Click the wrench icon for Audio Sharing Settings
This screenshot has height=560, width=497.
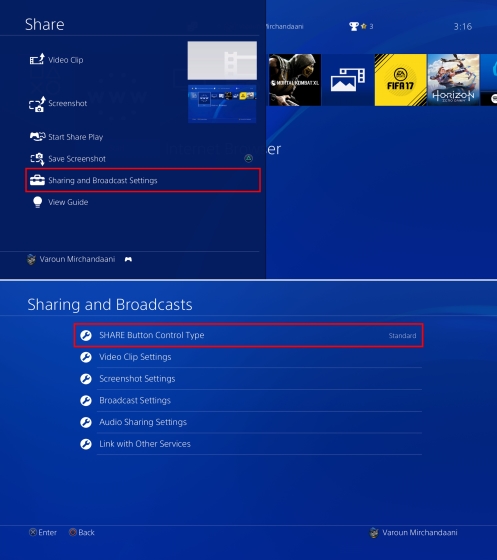(86, 422)
